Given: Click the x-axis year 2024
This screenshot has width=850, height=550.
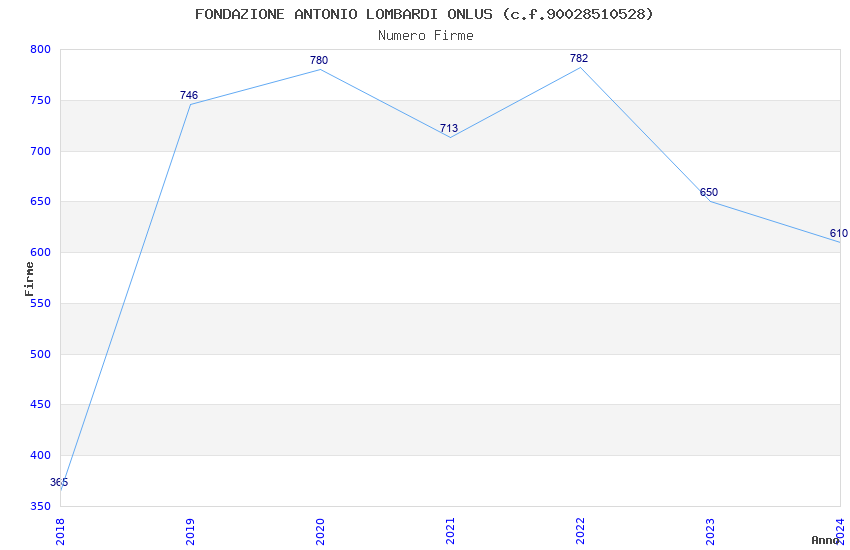Looking at the screenshot, I should click(840, 532).
